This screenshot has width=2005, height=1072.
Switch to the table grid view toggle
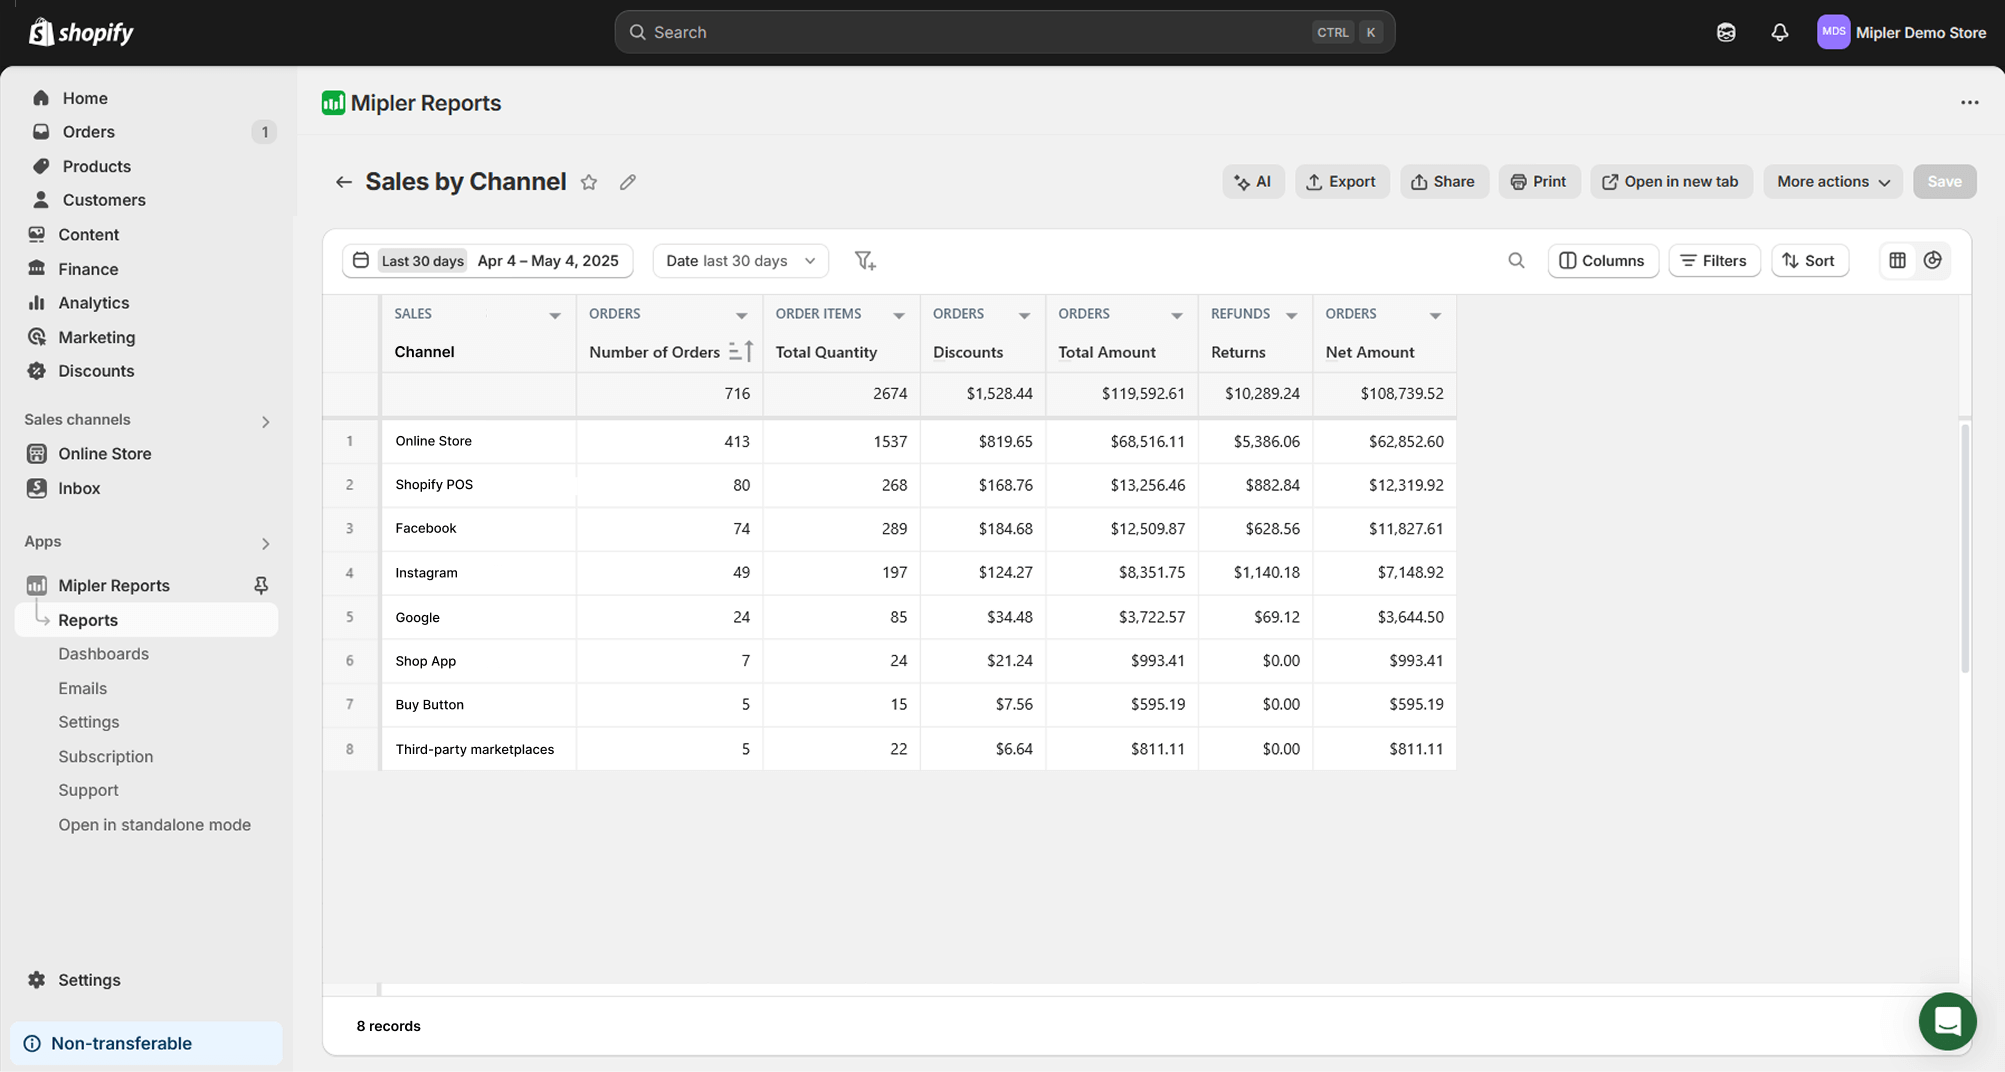pyautogui.click(x=1897, y=260)
